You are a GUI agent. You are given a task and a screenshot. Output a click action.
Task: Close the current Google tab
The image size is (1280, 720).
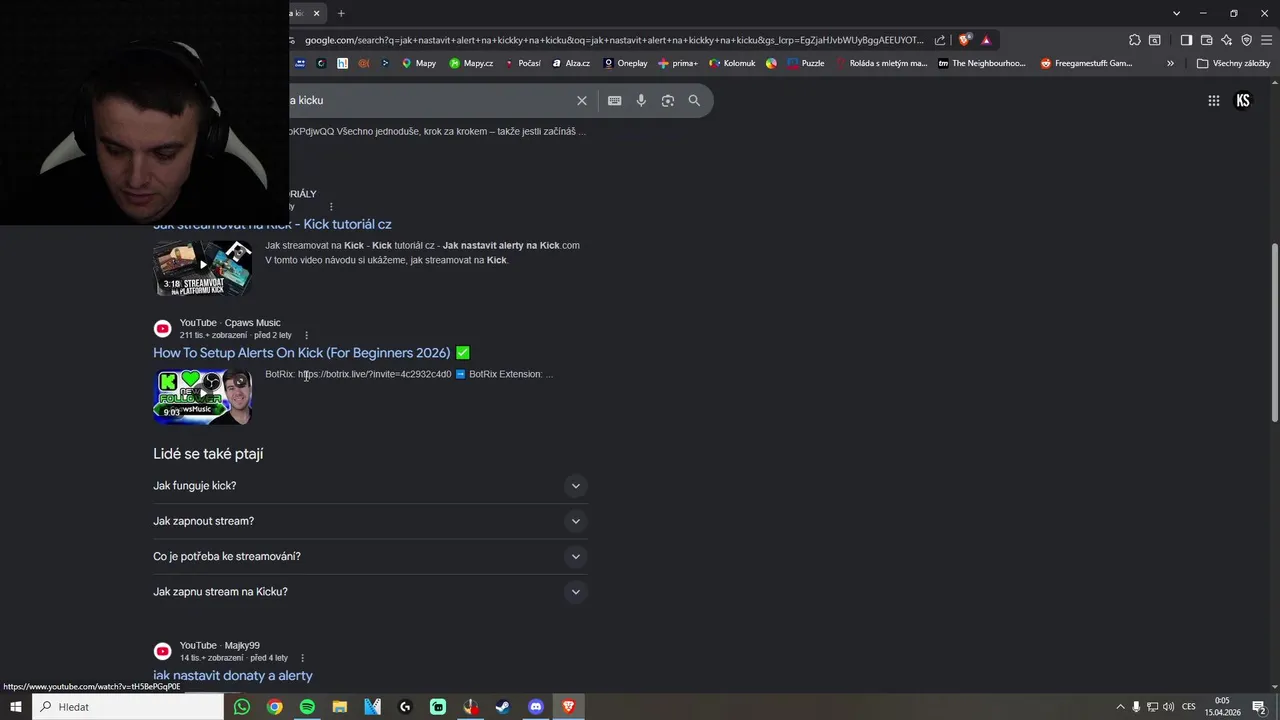317,13
